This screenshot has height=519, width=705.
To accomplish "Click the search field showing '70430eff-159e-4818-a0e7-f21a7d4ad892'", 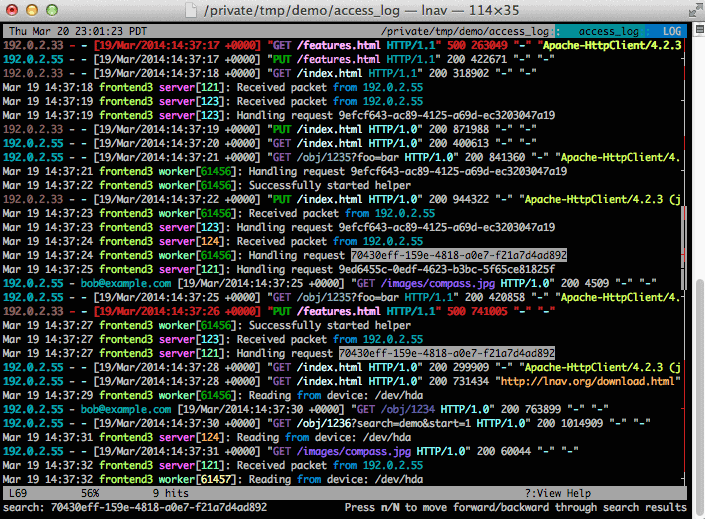I will click(159, 507).
